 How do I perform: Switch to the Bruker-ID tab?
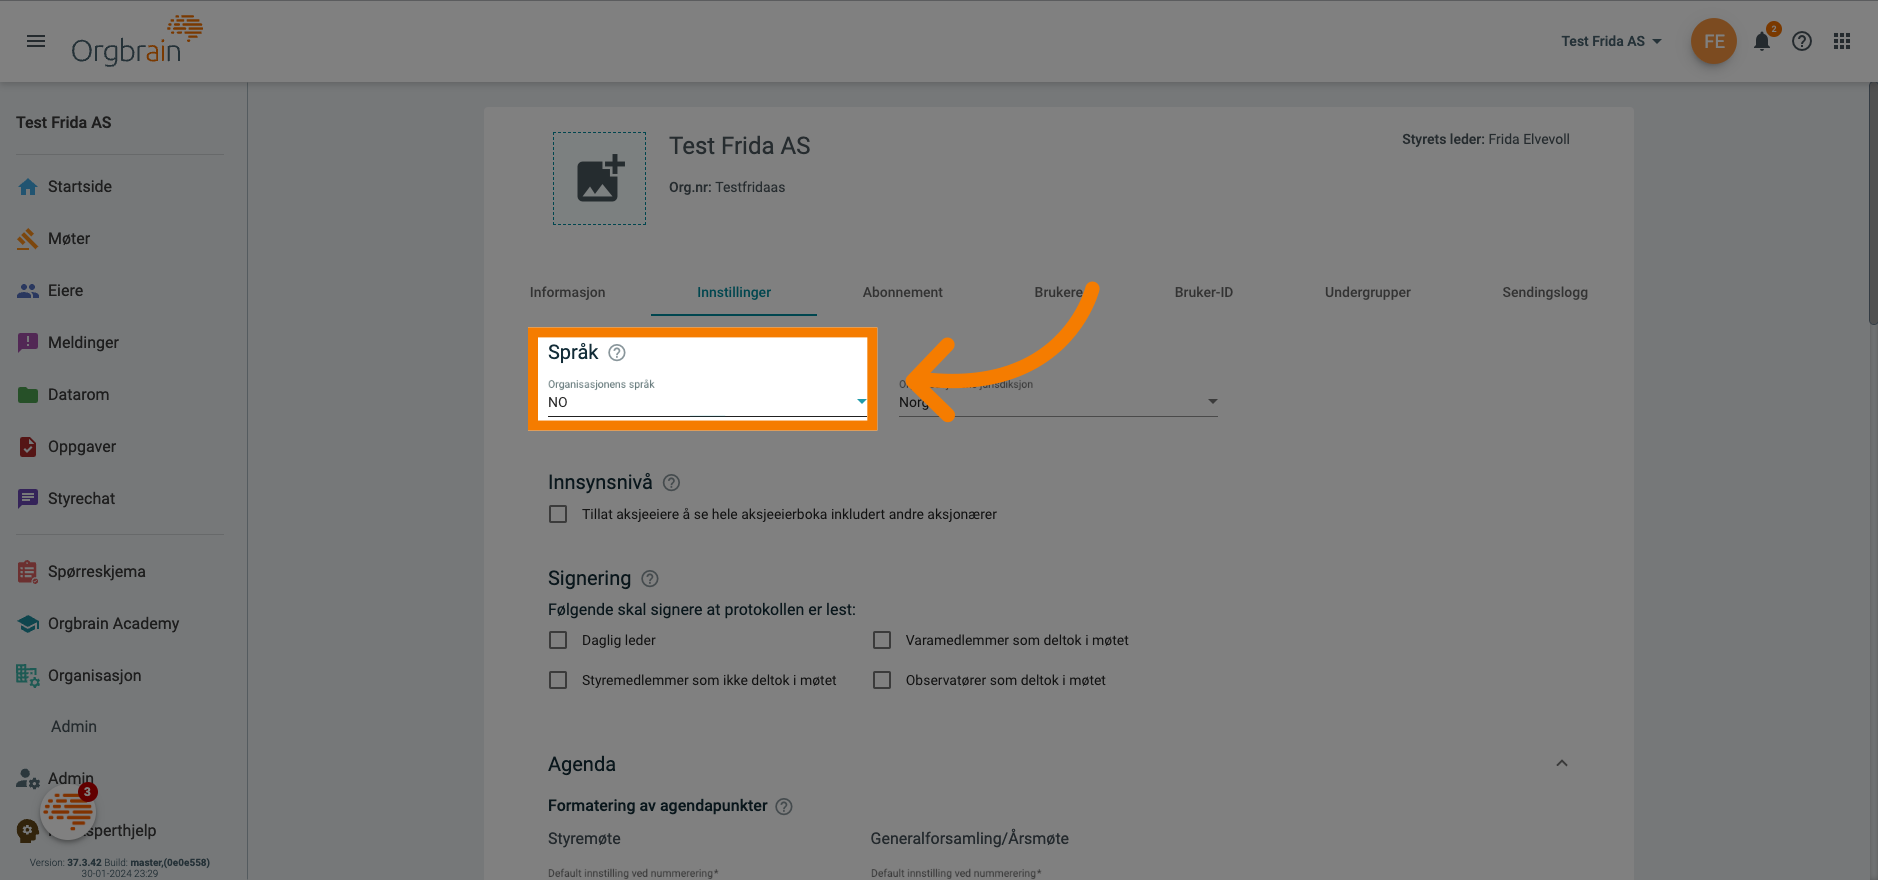(x=1204, y=292)
